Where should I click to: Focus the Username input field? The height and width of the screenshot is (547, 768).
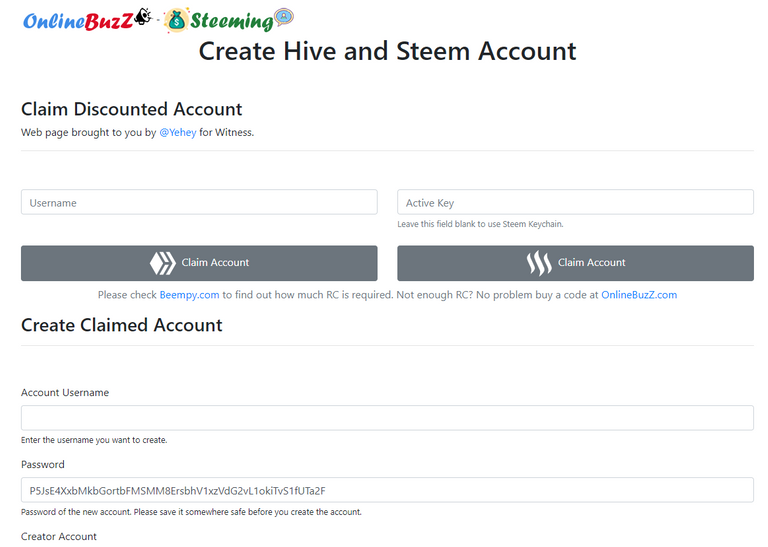tap(199, 202)
